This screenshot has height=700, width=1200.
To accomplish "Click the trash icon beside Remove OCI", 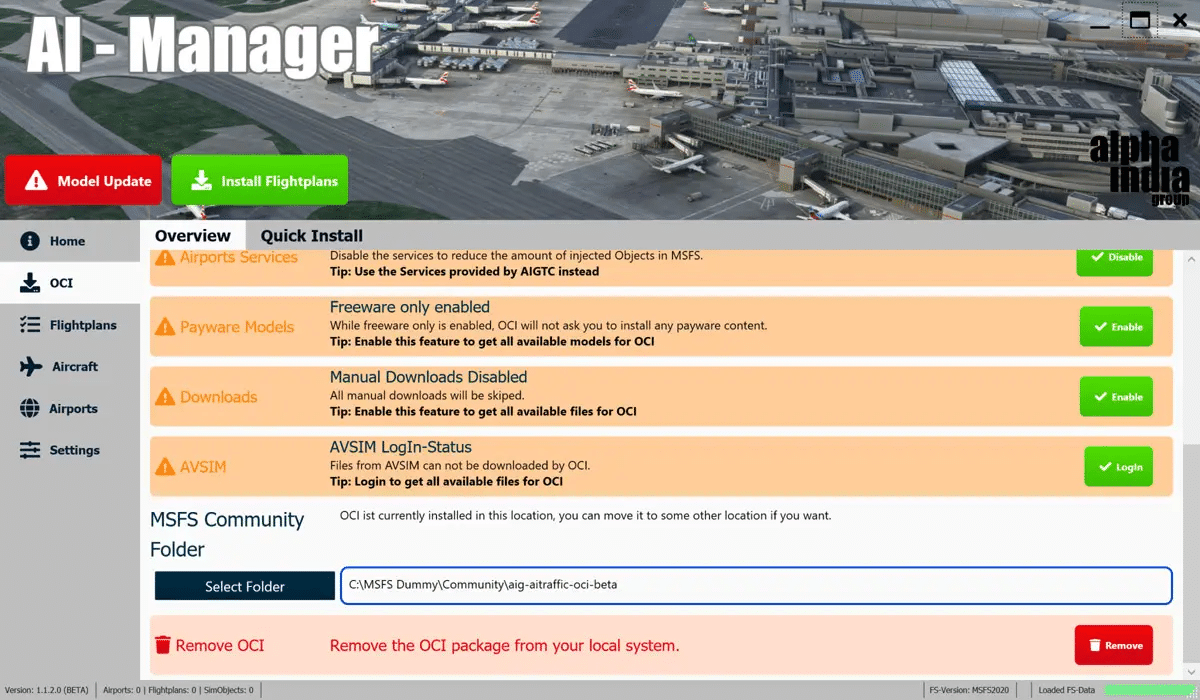I will 163,645.
